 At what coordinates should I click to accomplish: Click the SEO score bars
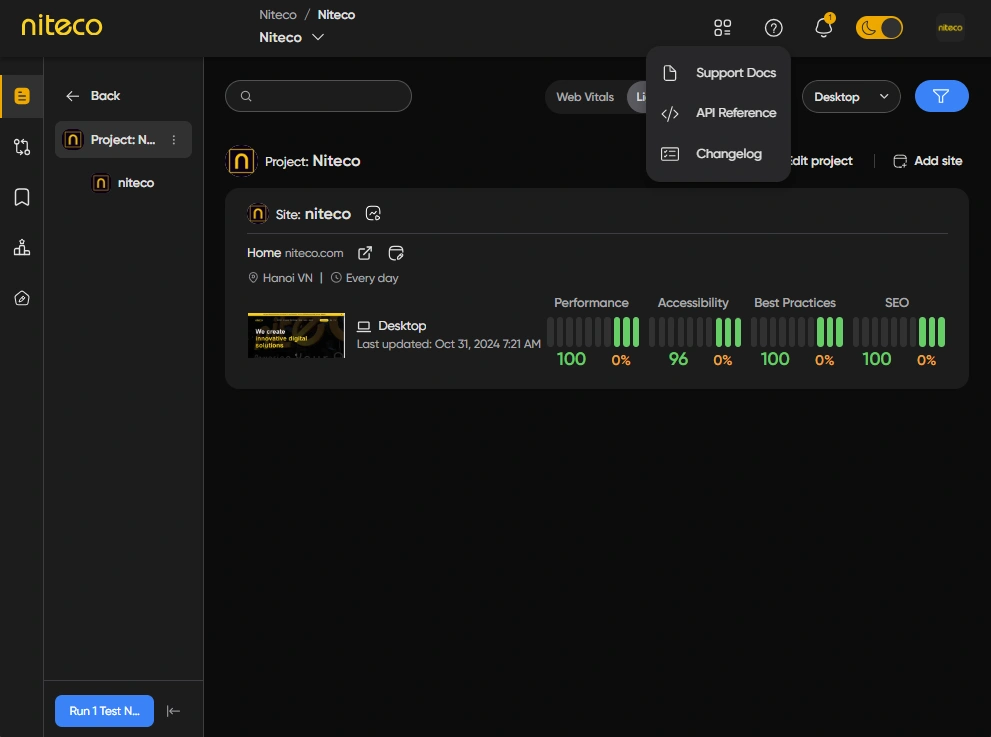click(x=899, y=332)
